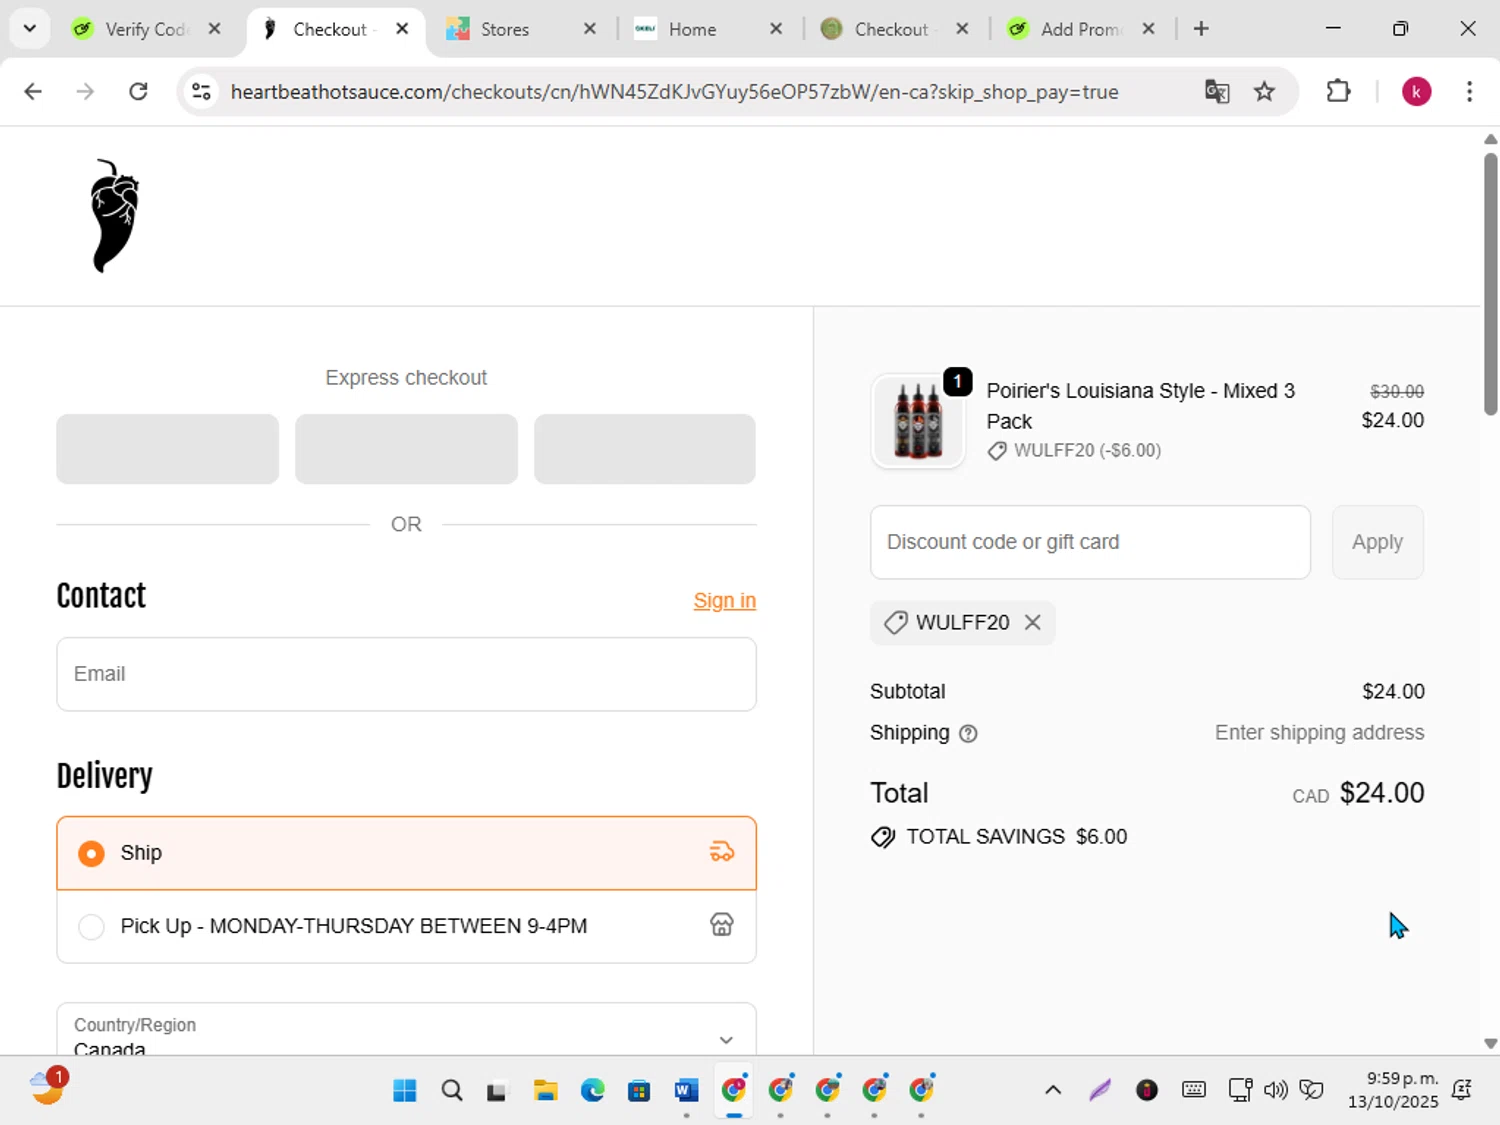Click the Shipping help question mark icon

point(968,734)
